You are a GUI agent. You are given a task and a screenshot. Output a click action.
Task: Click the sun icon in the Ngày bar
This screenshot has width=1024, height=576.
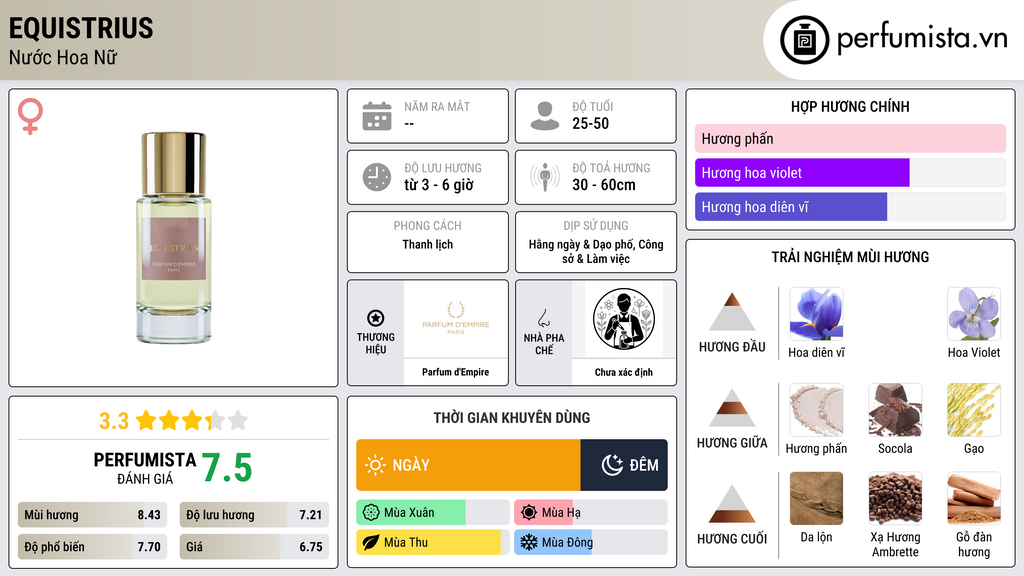[376, 465]
